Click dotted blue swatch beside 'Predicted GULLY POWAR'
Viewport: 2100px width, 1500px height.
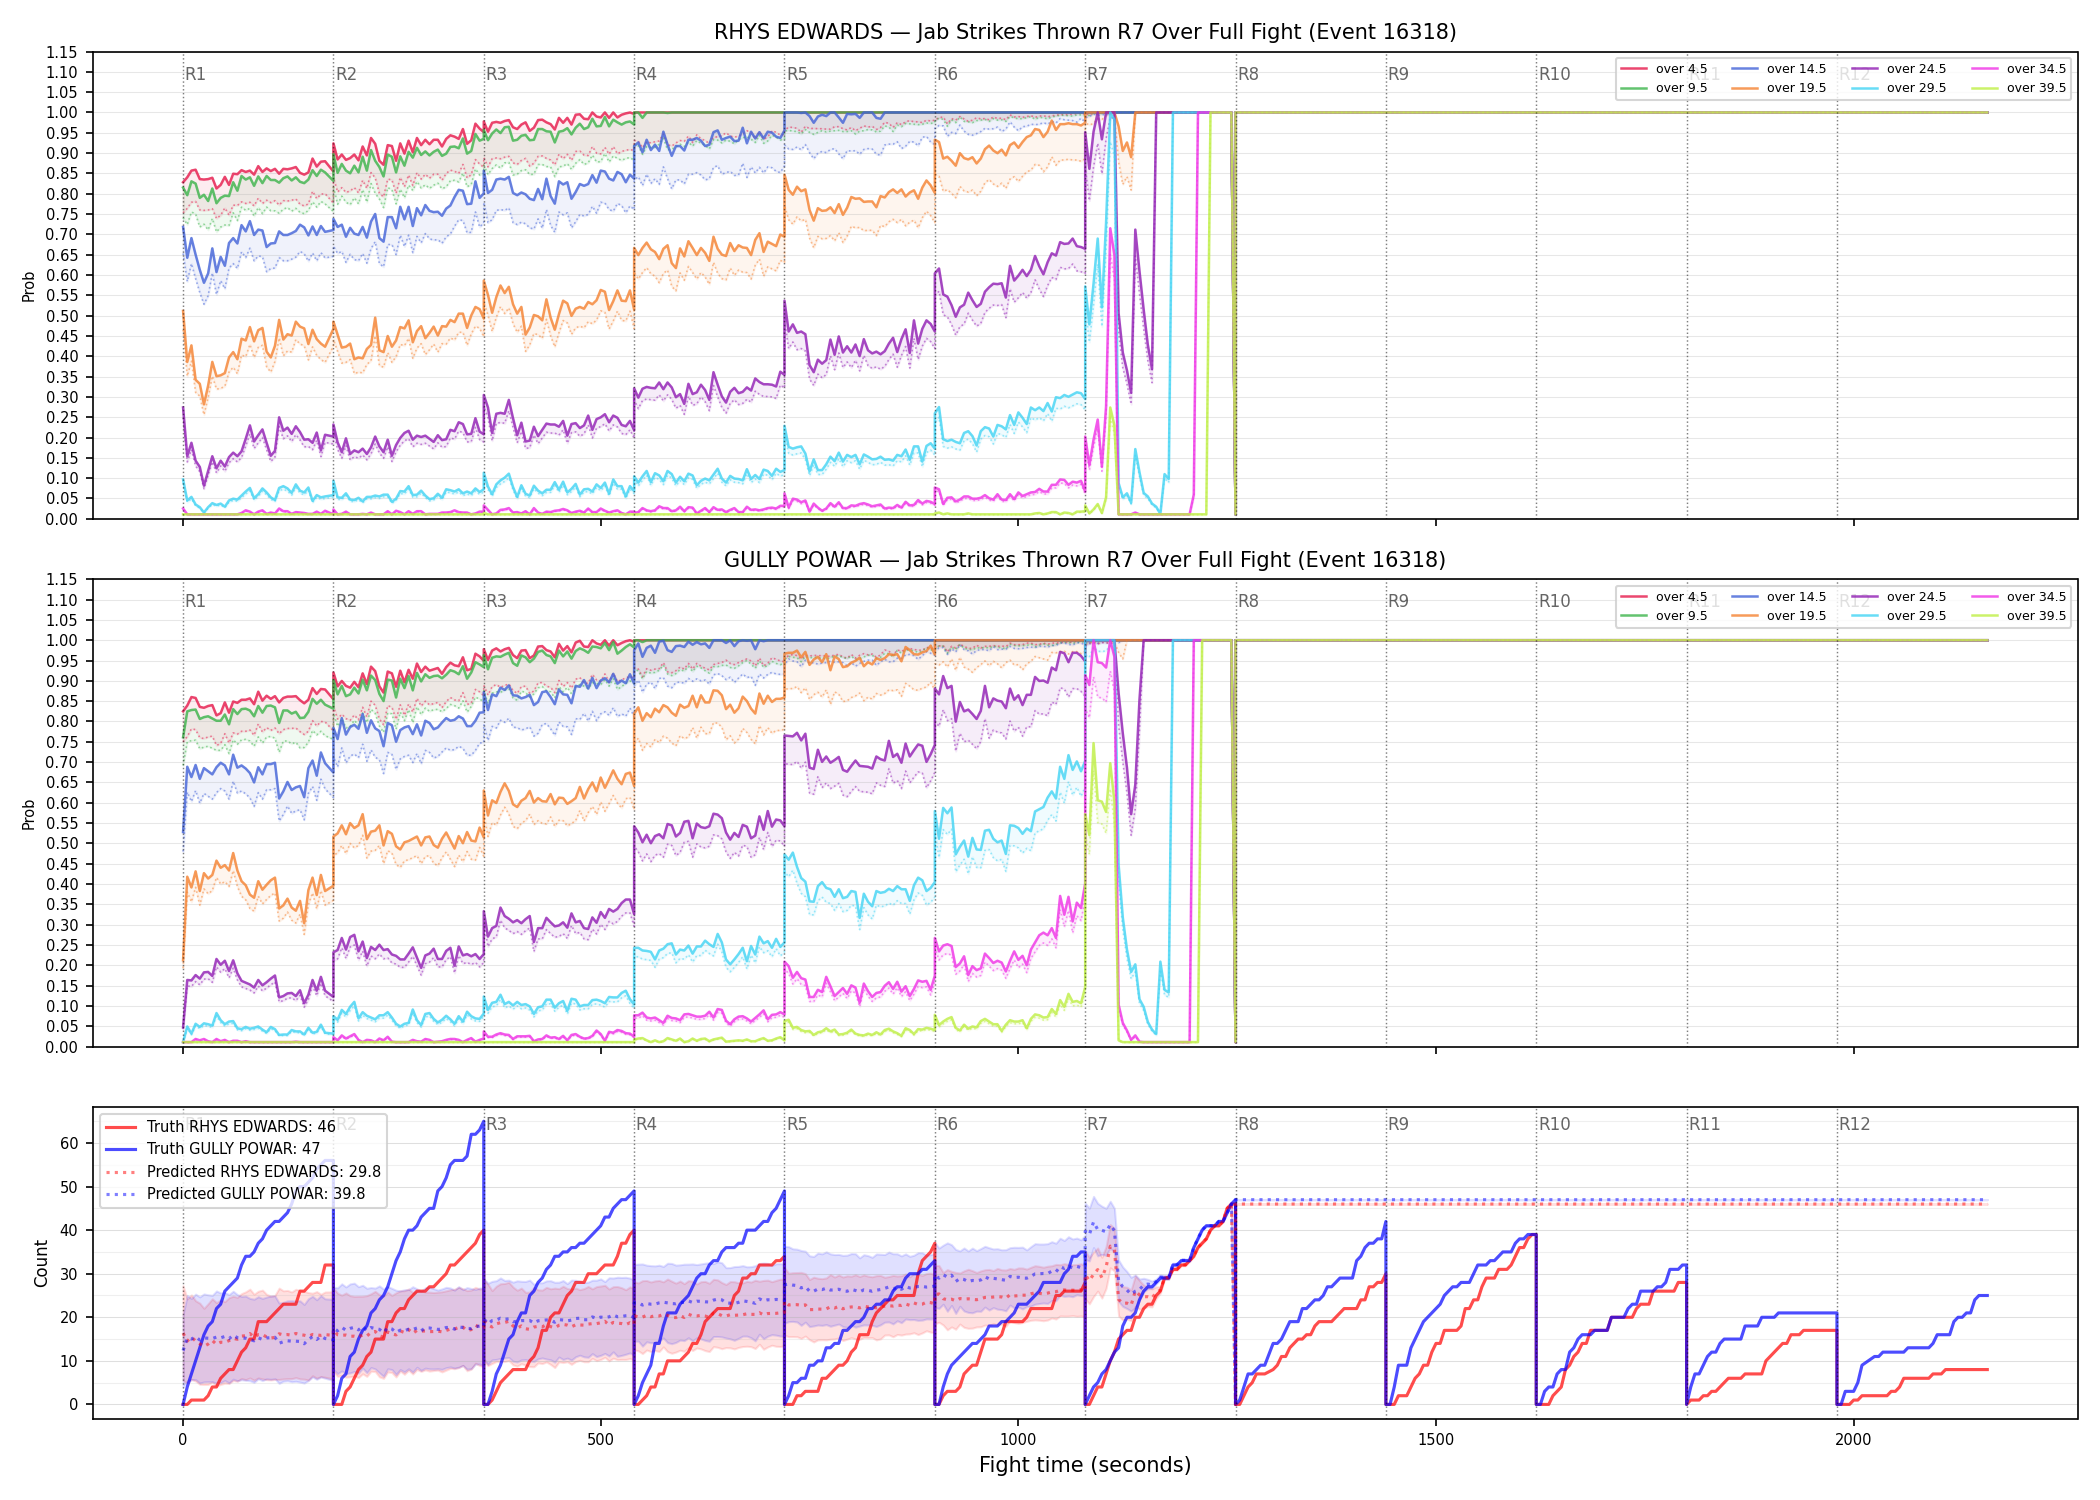click(x=121, y=1194)
